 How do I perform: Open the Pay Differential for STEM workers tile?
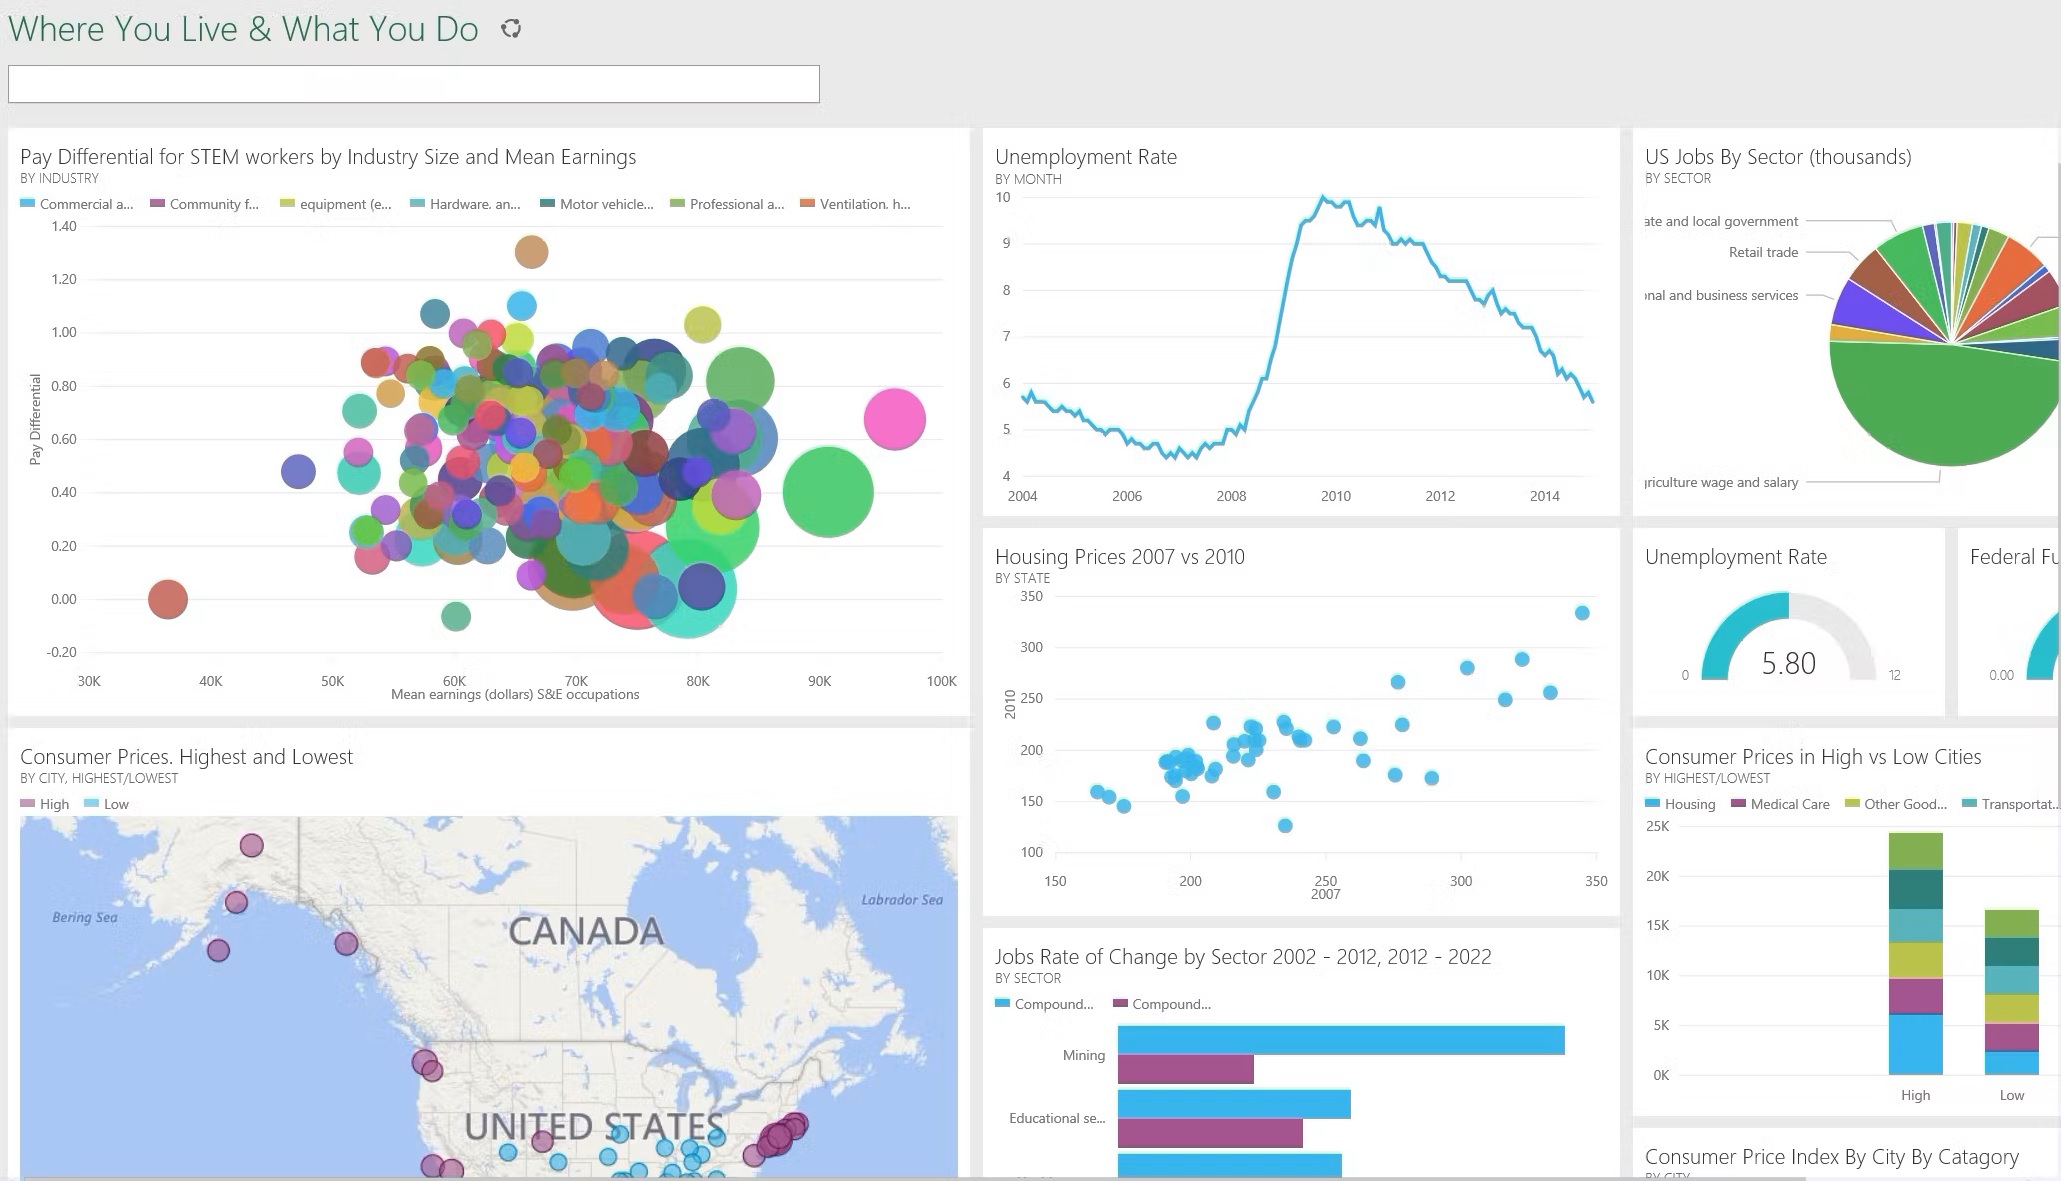(328, 157)
